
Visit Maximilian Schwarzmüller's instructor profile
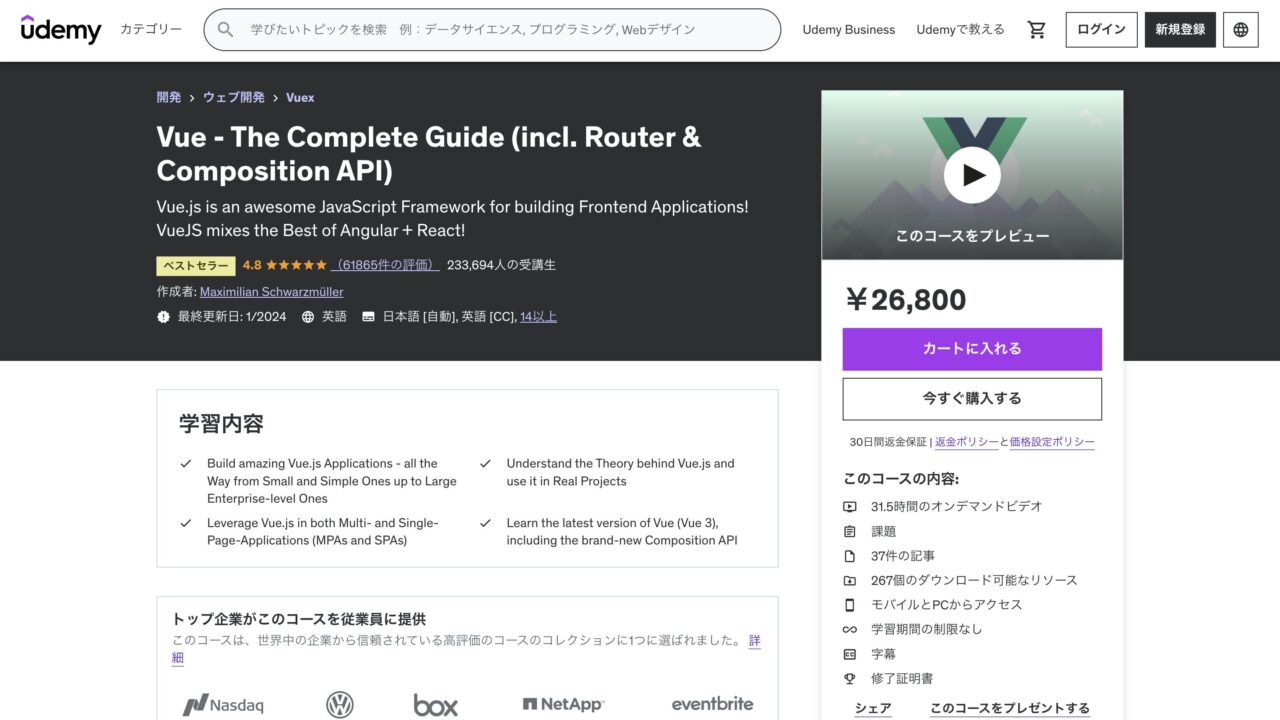[271, 291]
